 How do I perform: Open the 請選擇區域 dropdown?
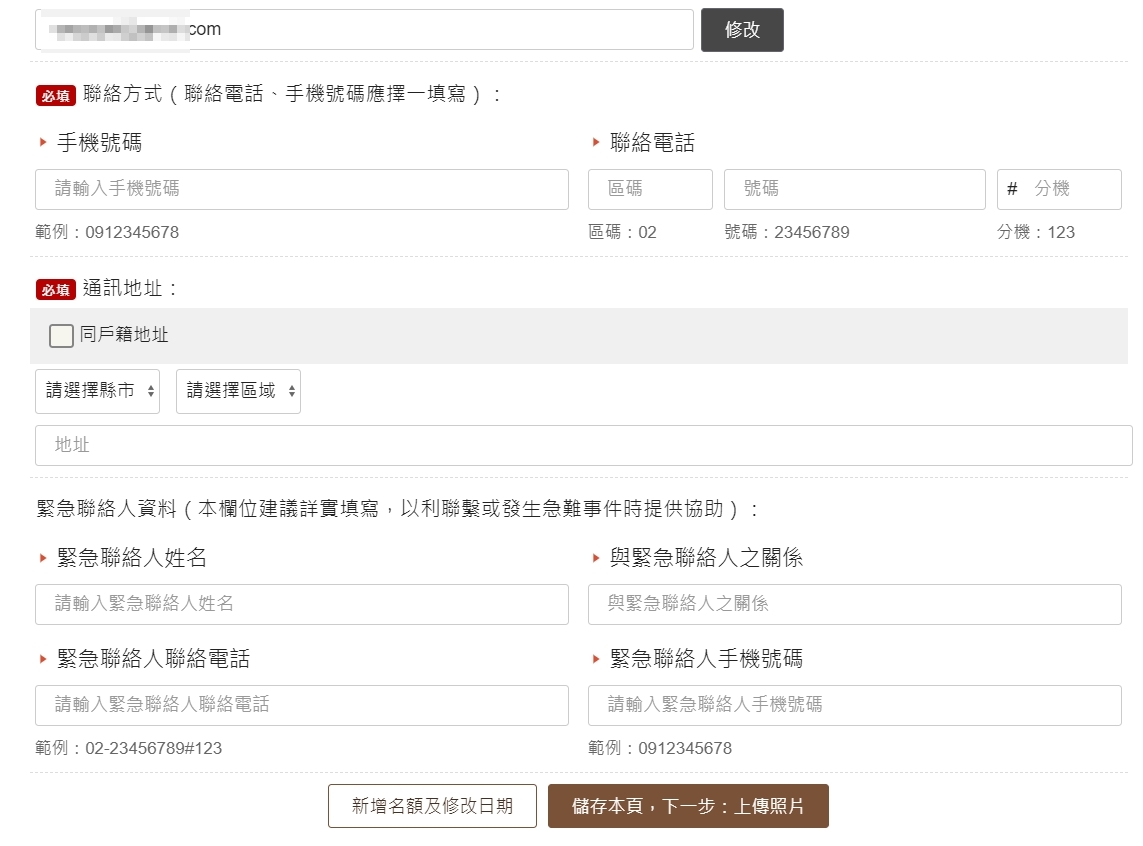click(238, 391)
